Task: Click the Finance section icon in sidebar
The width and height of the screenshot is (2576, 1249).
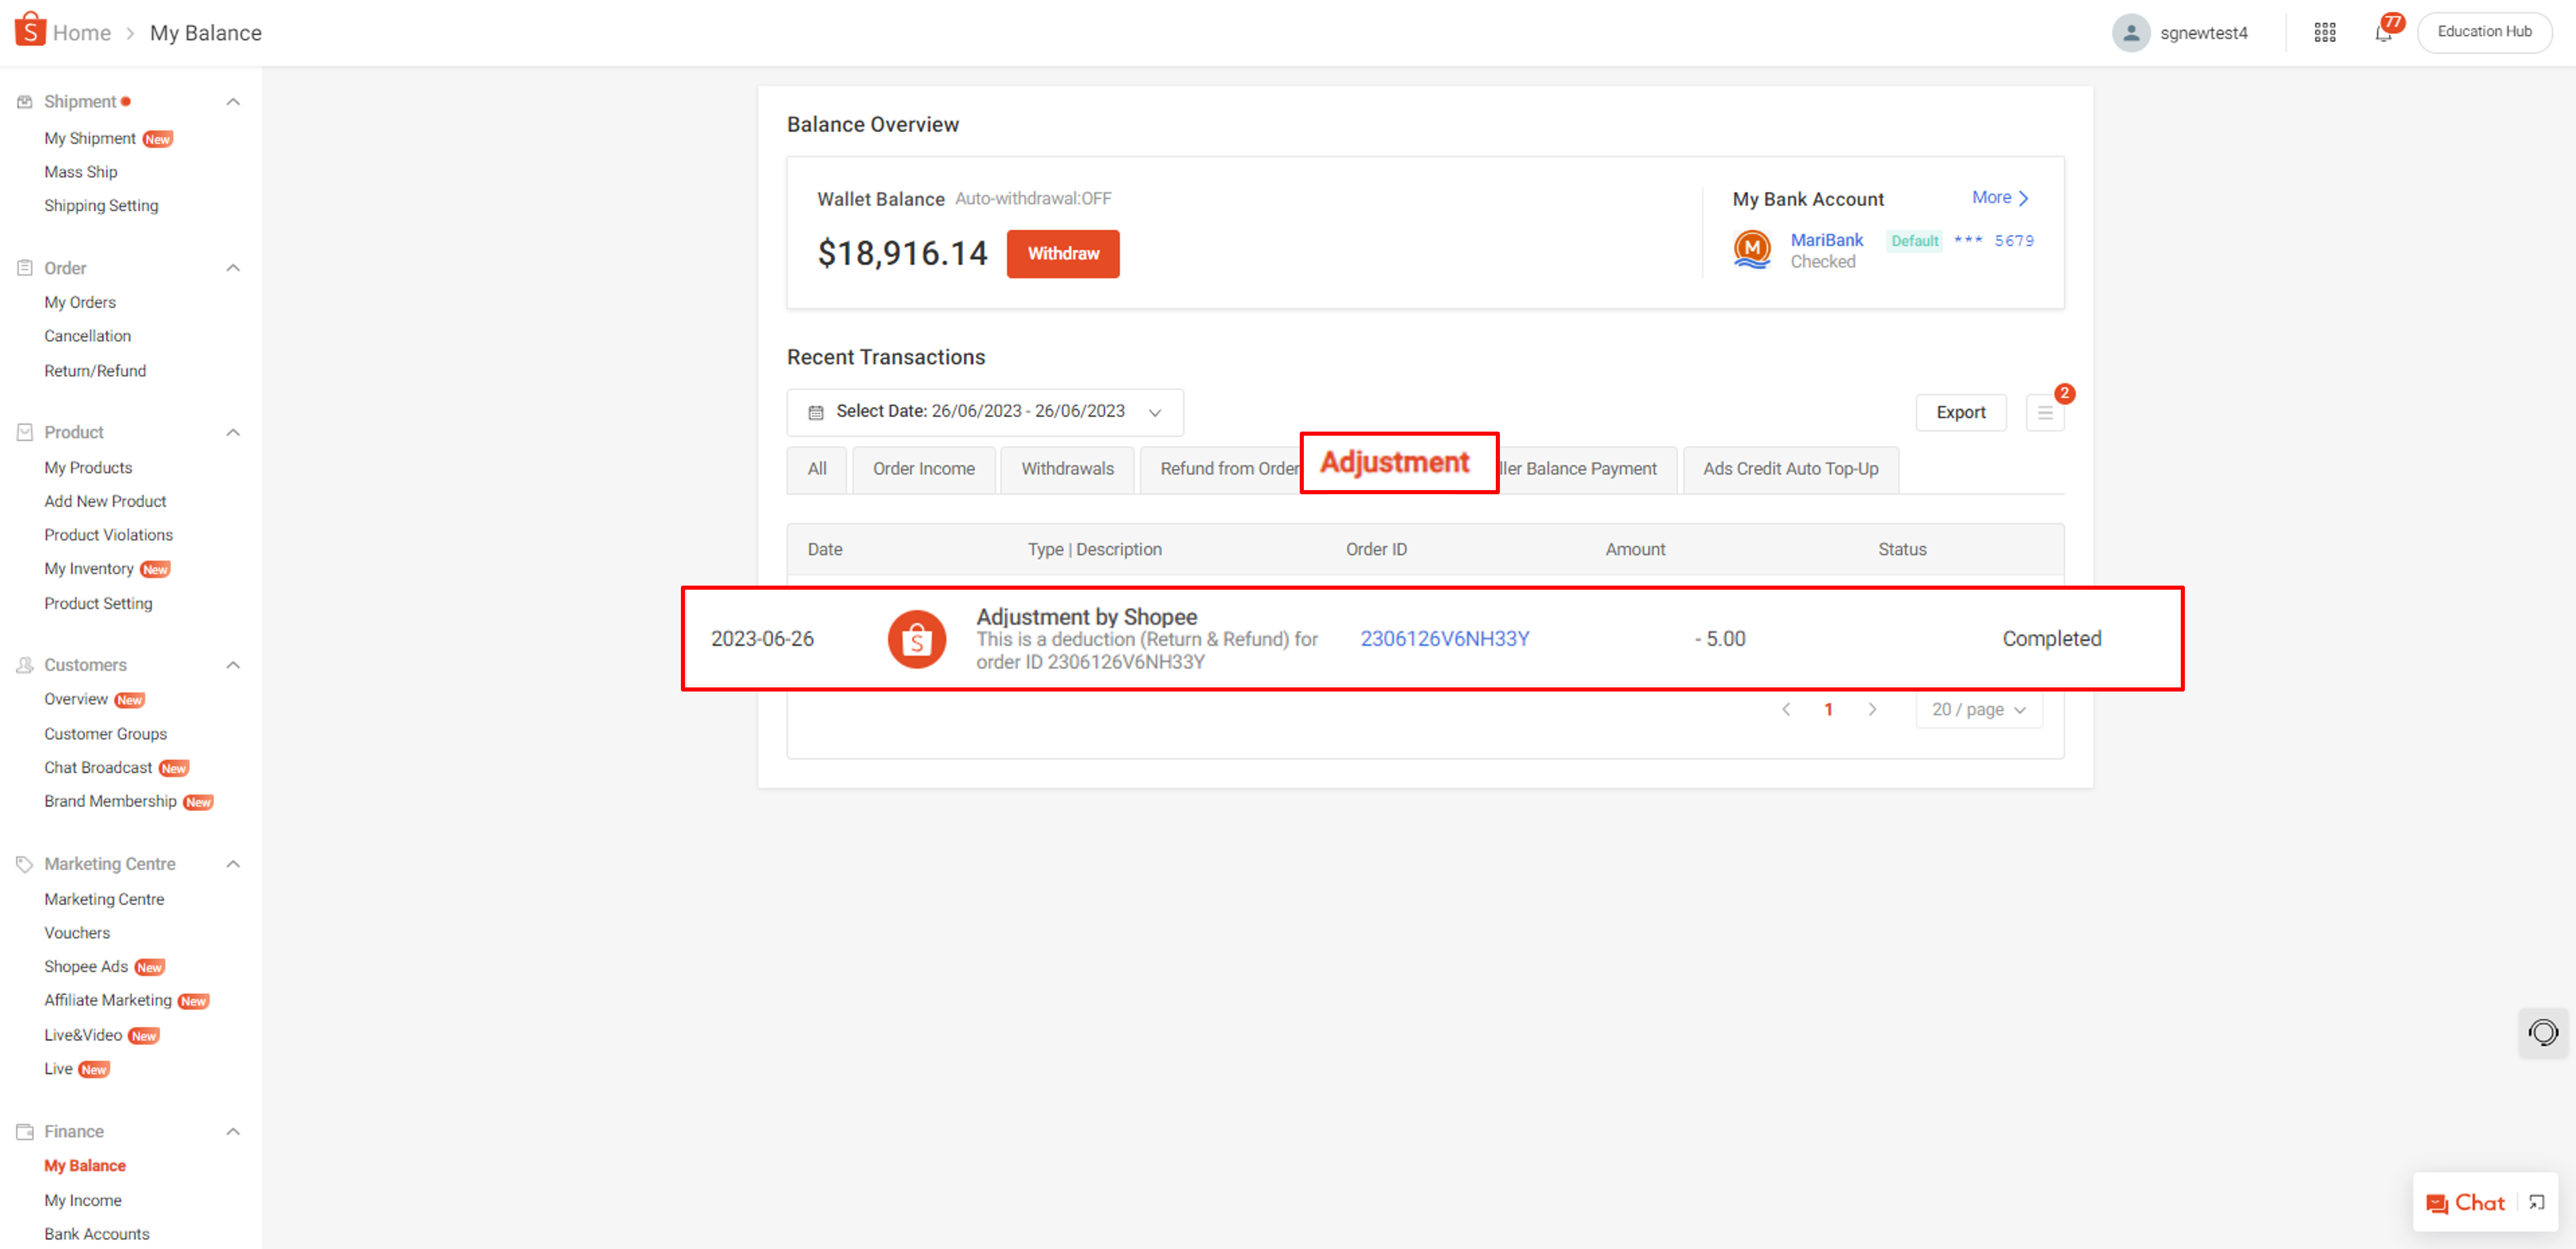Action: (x=24, y=1131)
